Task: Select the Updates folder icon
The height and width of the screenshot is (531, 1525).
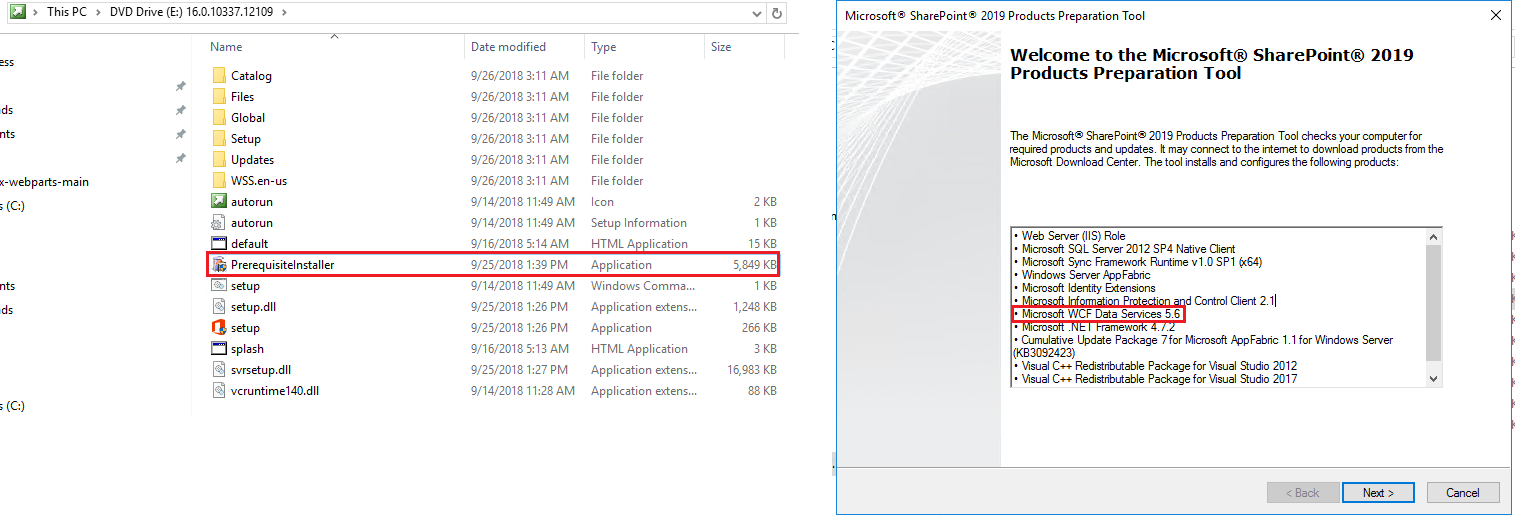Action: pyautogui.click(x=220, y=160)
